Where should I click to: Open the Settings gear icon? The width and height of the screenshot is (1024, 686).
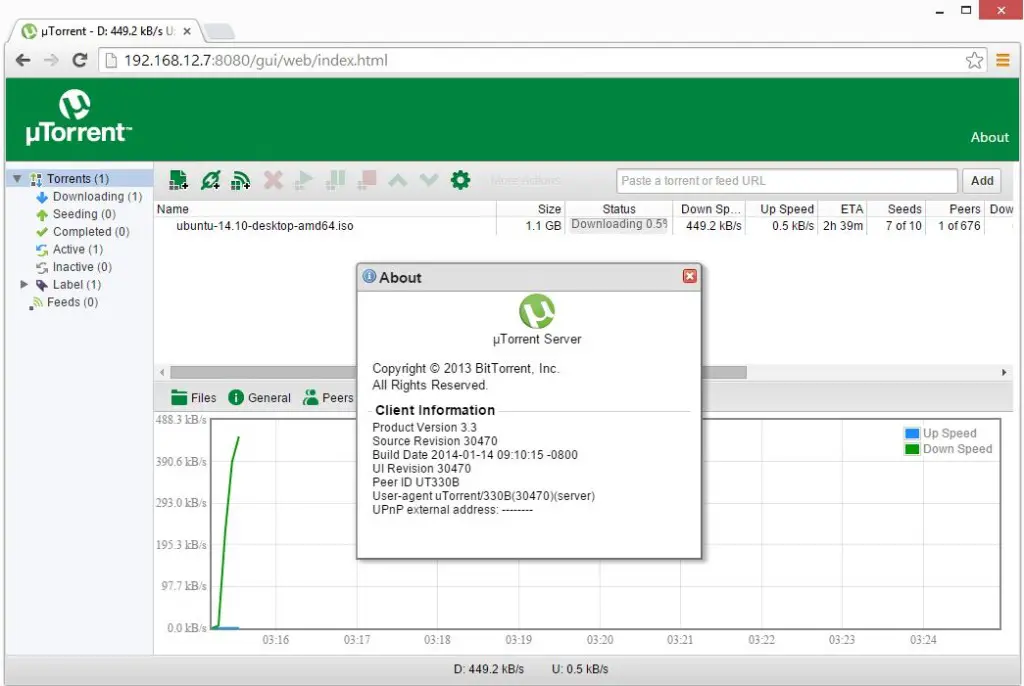click(460, 180)
